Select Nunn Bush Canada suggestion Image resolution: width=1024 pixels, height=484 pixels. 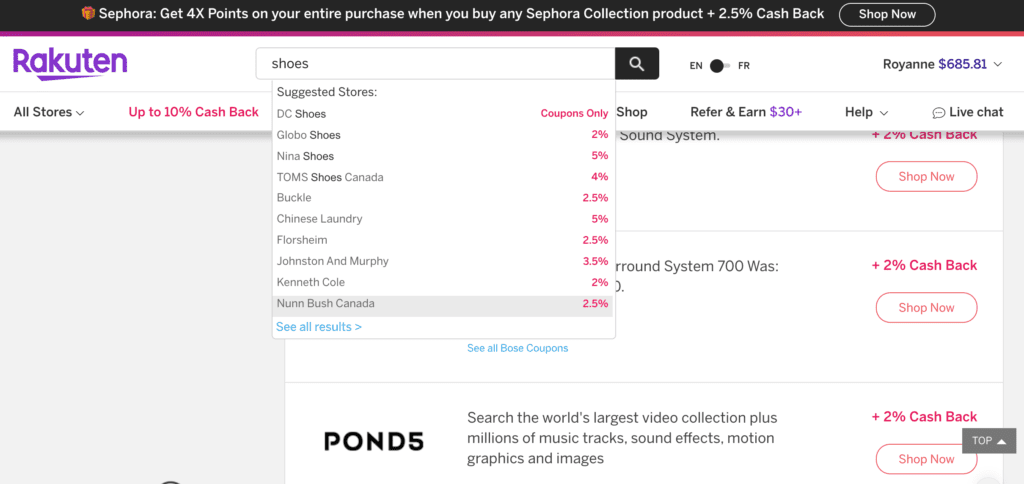click(x=442, y=303)
